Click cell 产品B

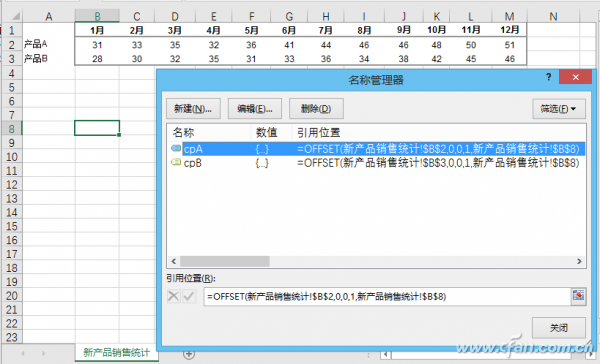[49, 59]
